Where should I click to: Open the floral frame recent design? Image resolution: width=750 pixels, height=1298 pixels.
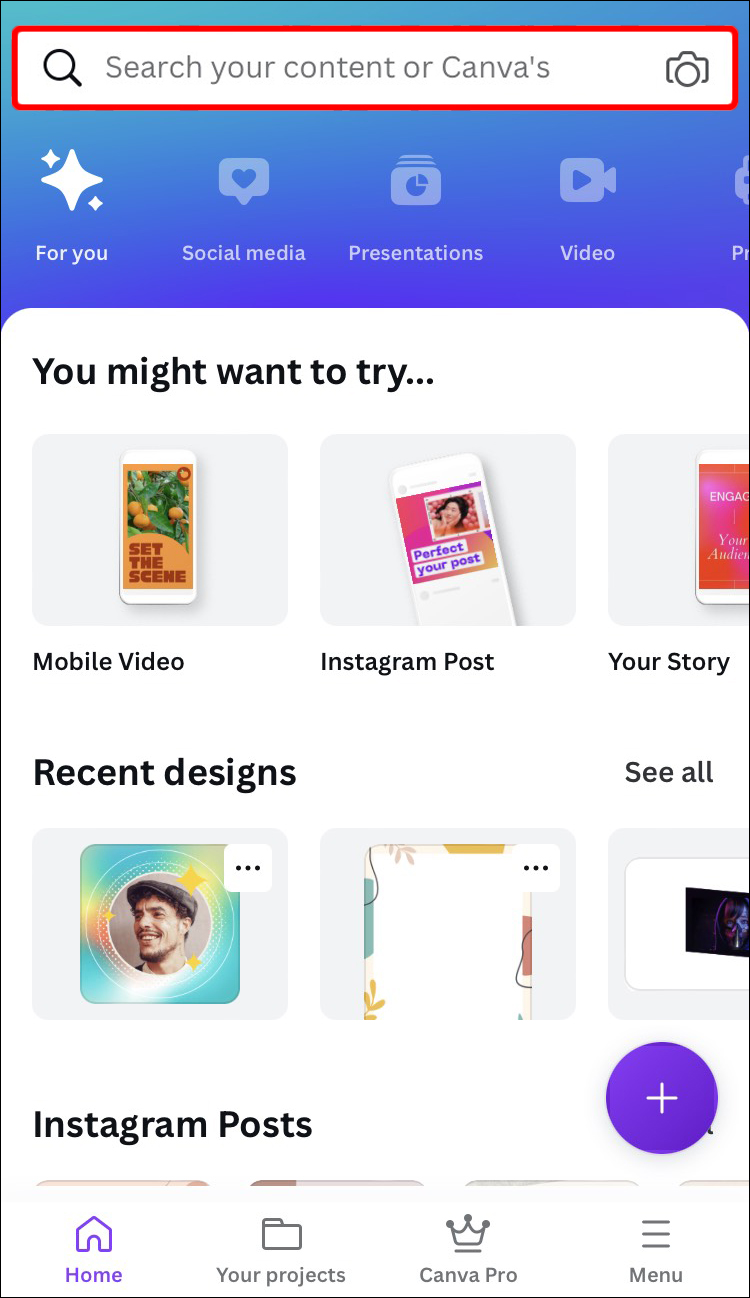click(448, 924)
